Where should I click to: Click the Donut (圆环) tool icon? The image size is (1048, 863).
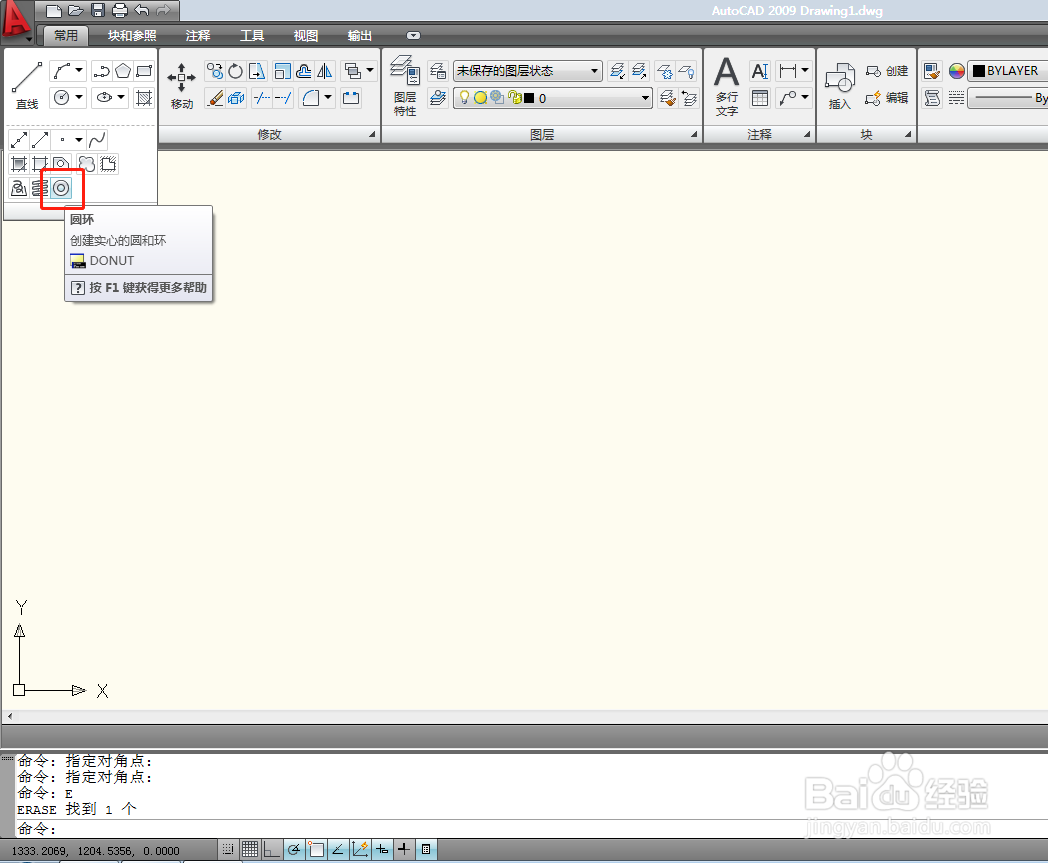click(61, 188)
